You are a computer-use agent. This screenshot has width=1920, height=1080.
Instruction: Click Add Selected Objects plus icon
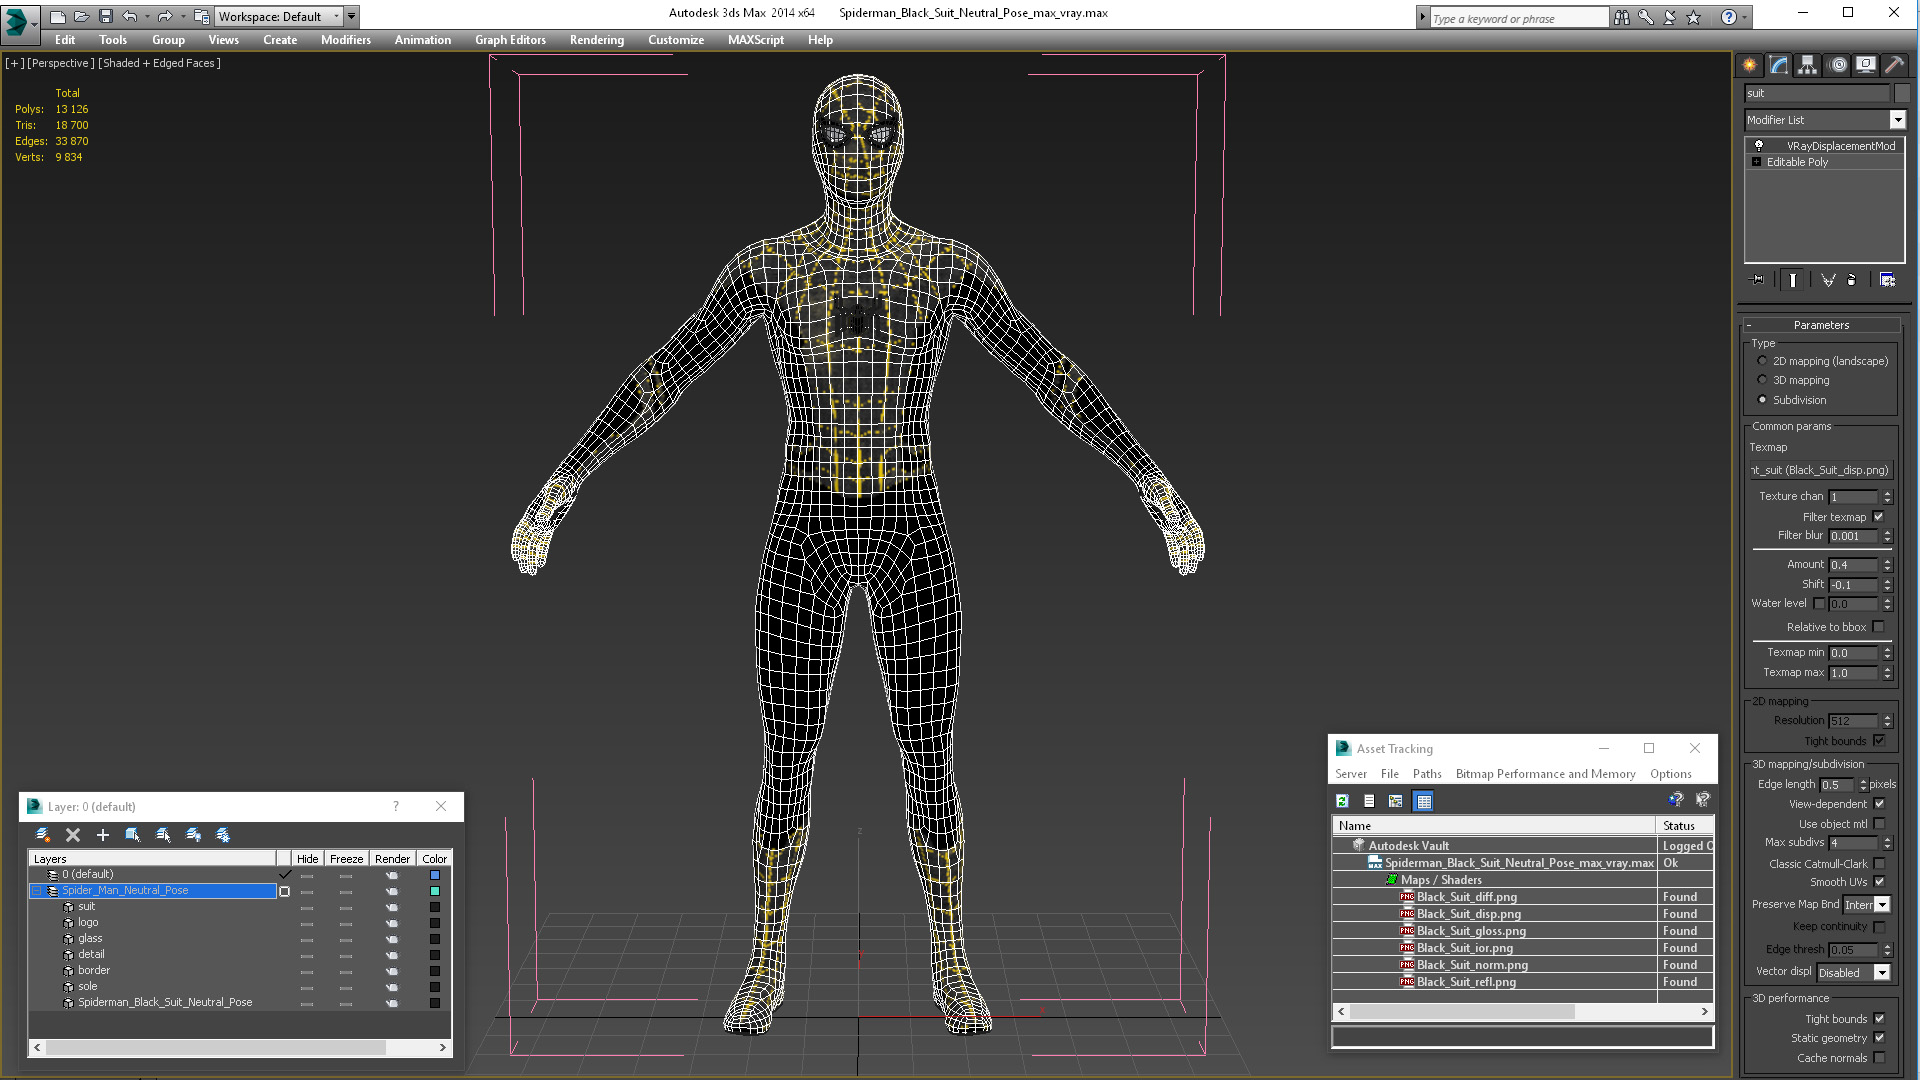tap(103, 835)
